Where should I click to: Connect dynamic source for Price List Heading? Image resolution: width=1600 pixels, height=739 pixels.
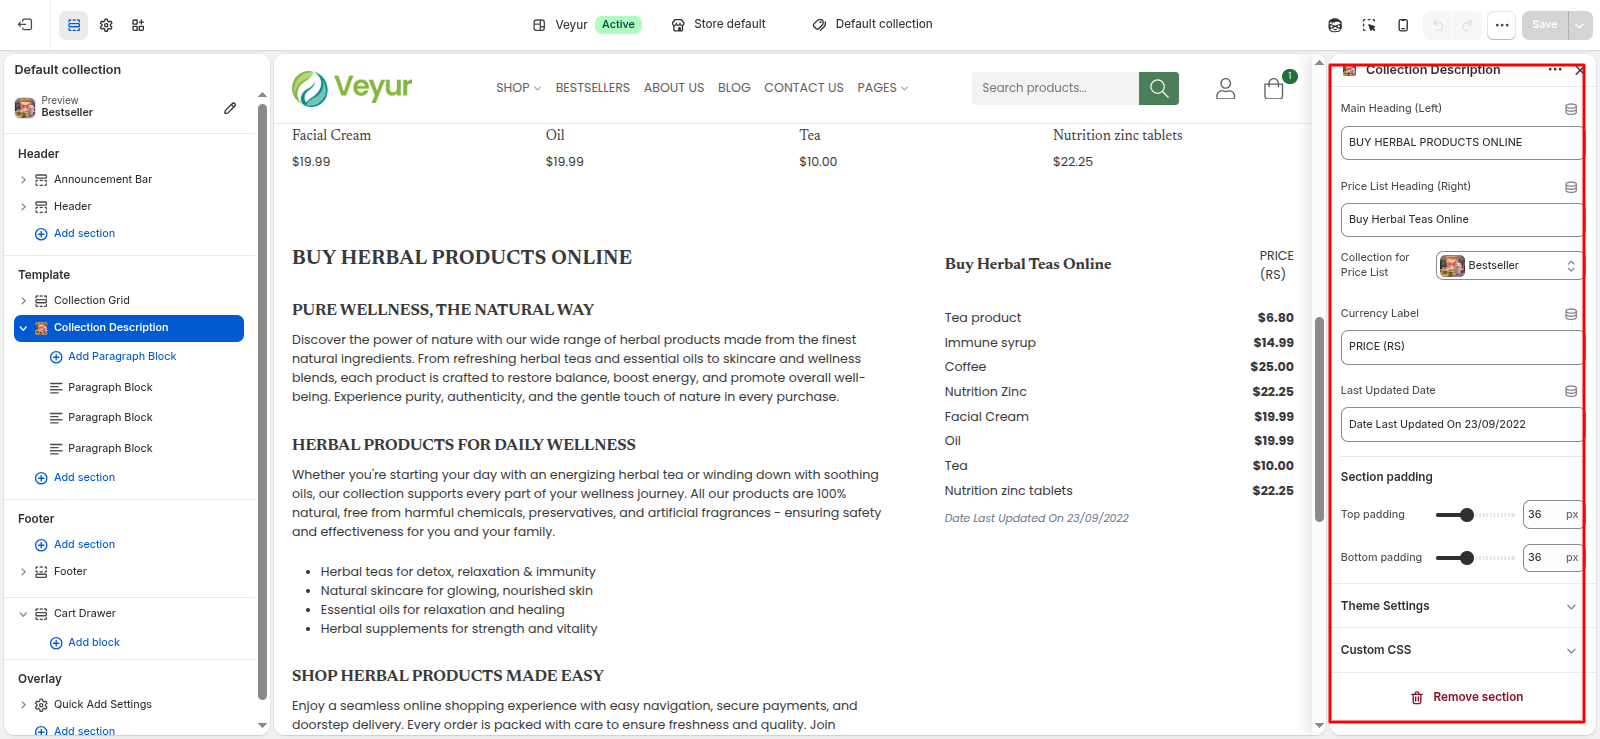[x=1571, y=187]
